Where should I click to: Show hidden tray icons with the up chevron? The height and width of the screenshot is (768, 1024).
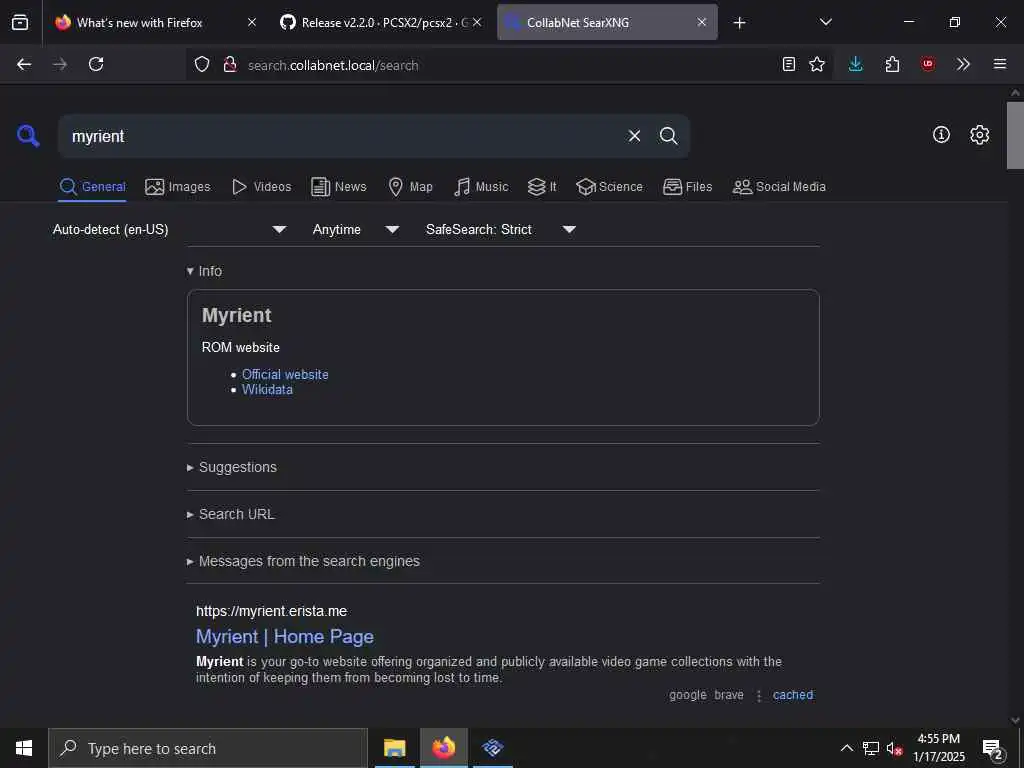846,748
